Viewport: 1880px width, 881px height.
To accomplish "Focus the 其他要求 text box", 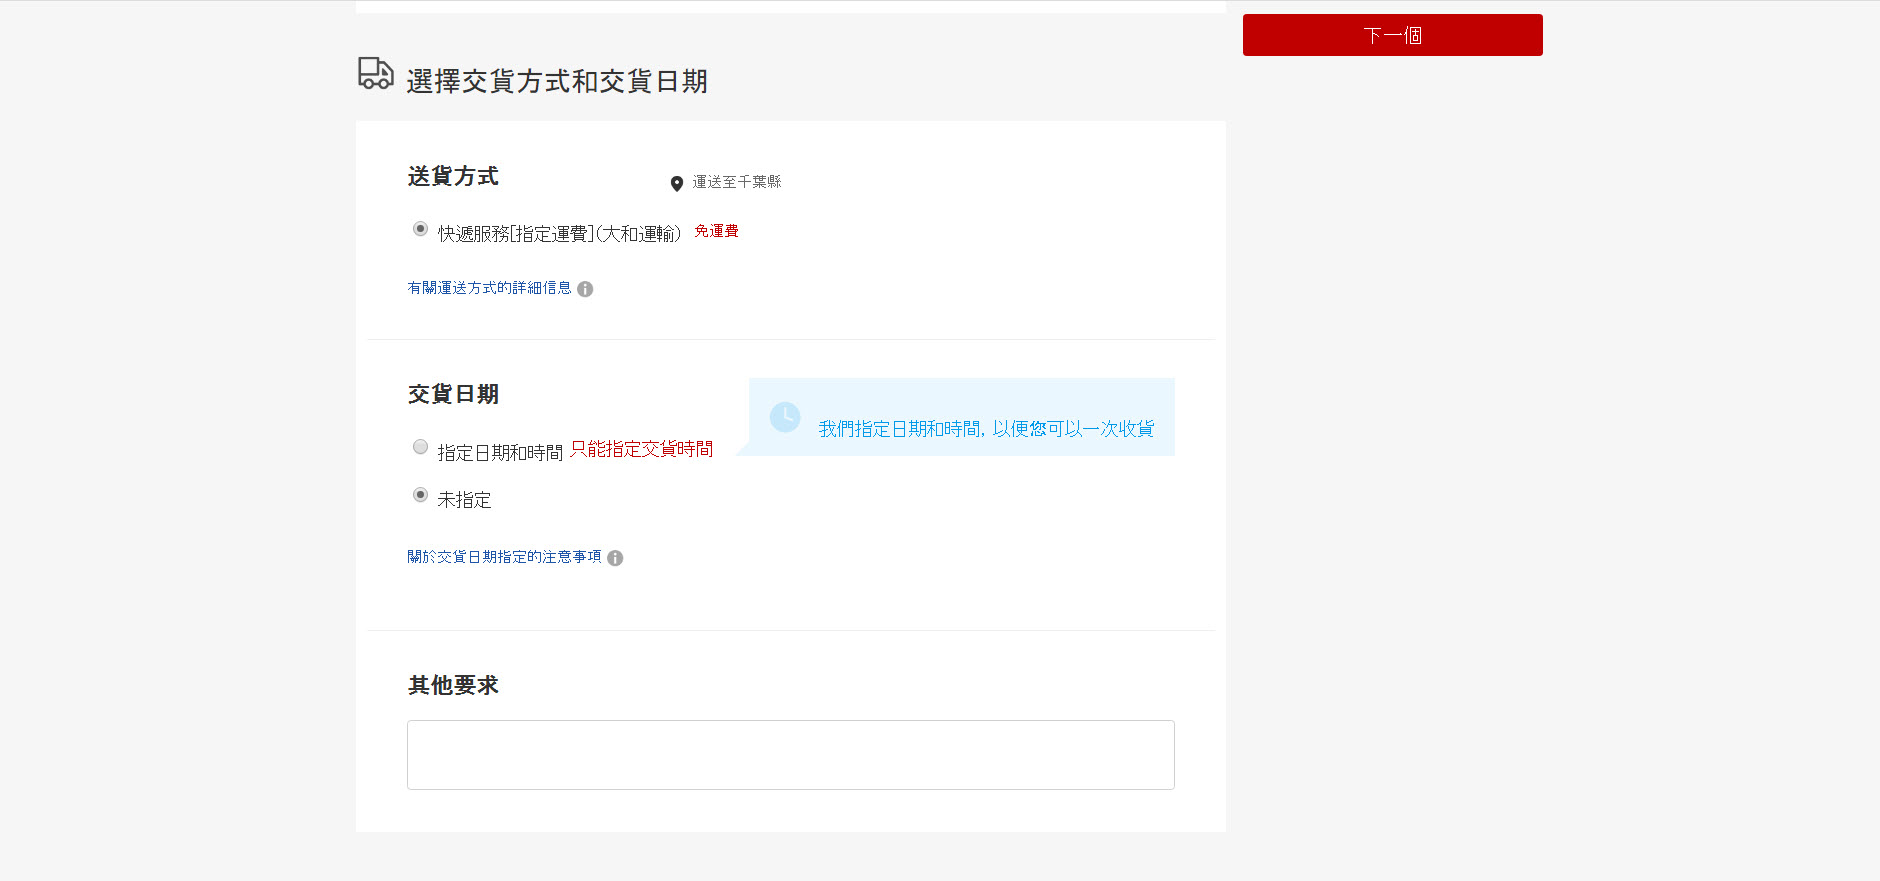I will [x=790, y=755].
